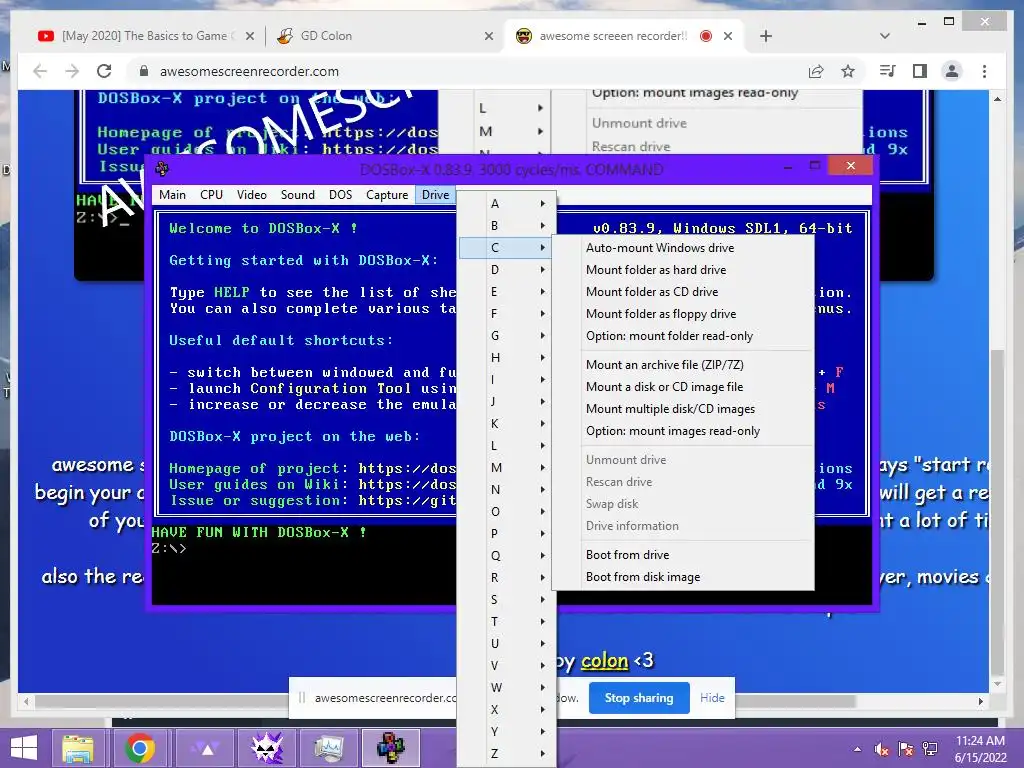
Task: Open the tab search chevron in Chrome
Action: point(885,36)
